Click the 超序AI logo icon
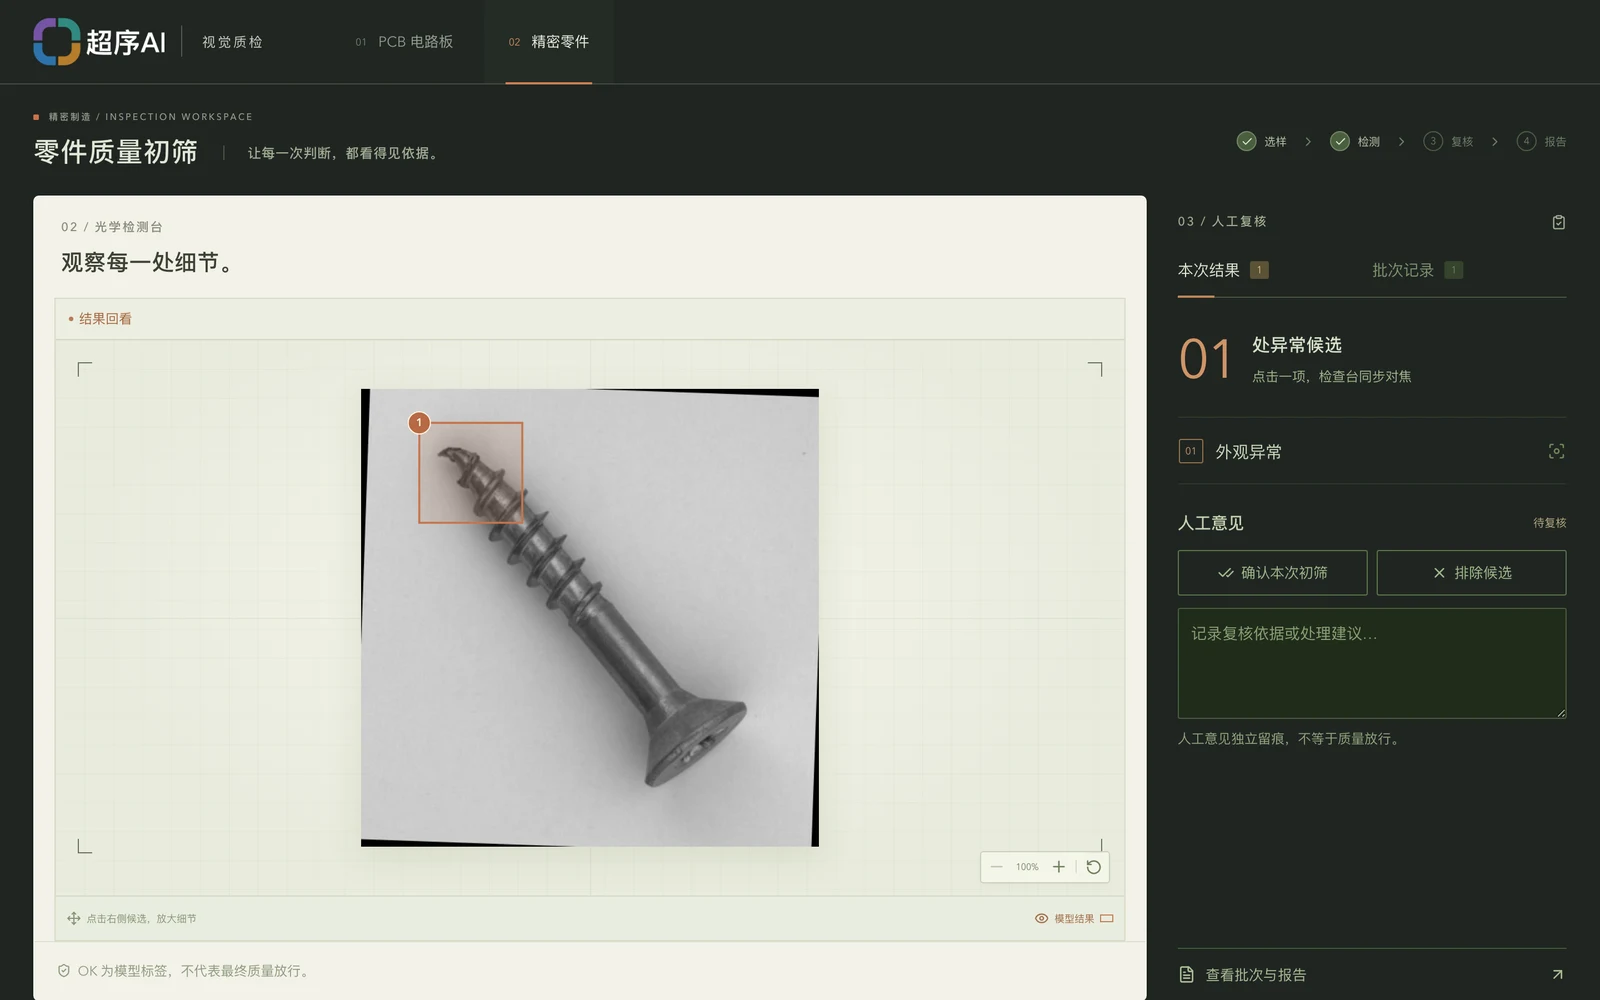The height and width of the screenshot is (1000, 1600). pyautogui.click(x=56, y=42)
